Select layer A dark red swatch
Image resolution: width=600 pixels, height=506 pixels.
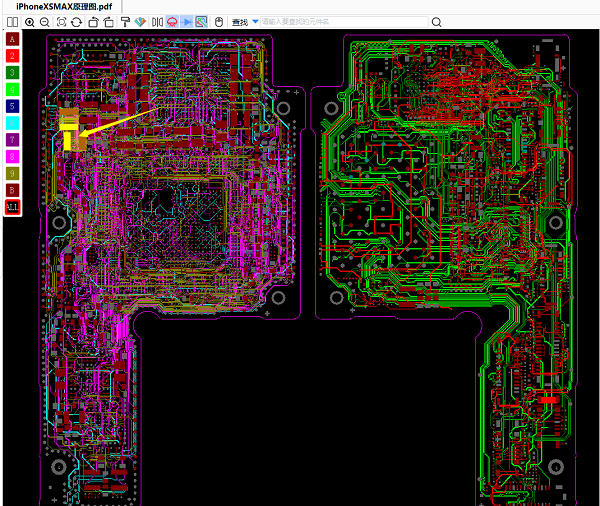click(x=12, y=39)
